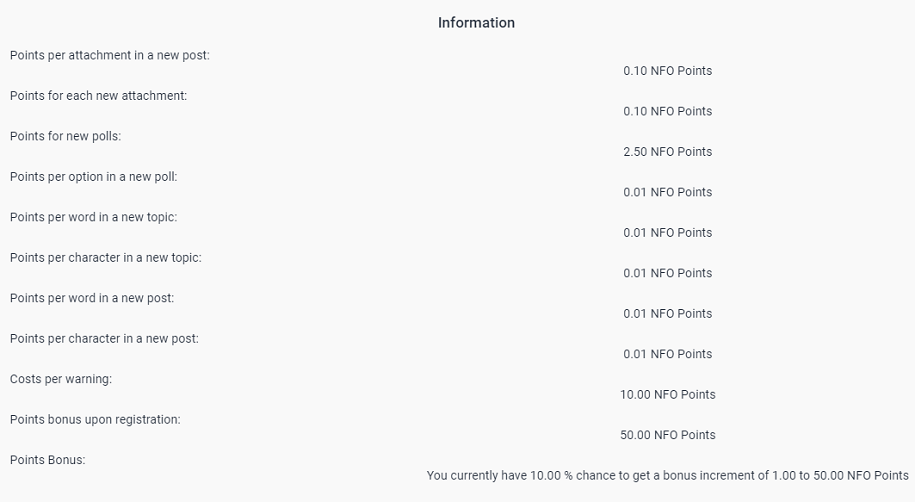Image resolution: width=915 pixels, height=502 pixels.
Task: Select 'Points per option in a new poll' label
Action: coord(93,177)
